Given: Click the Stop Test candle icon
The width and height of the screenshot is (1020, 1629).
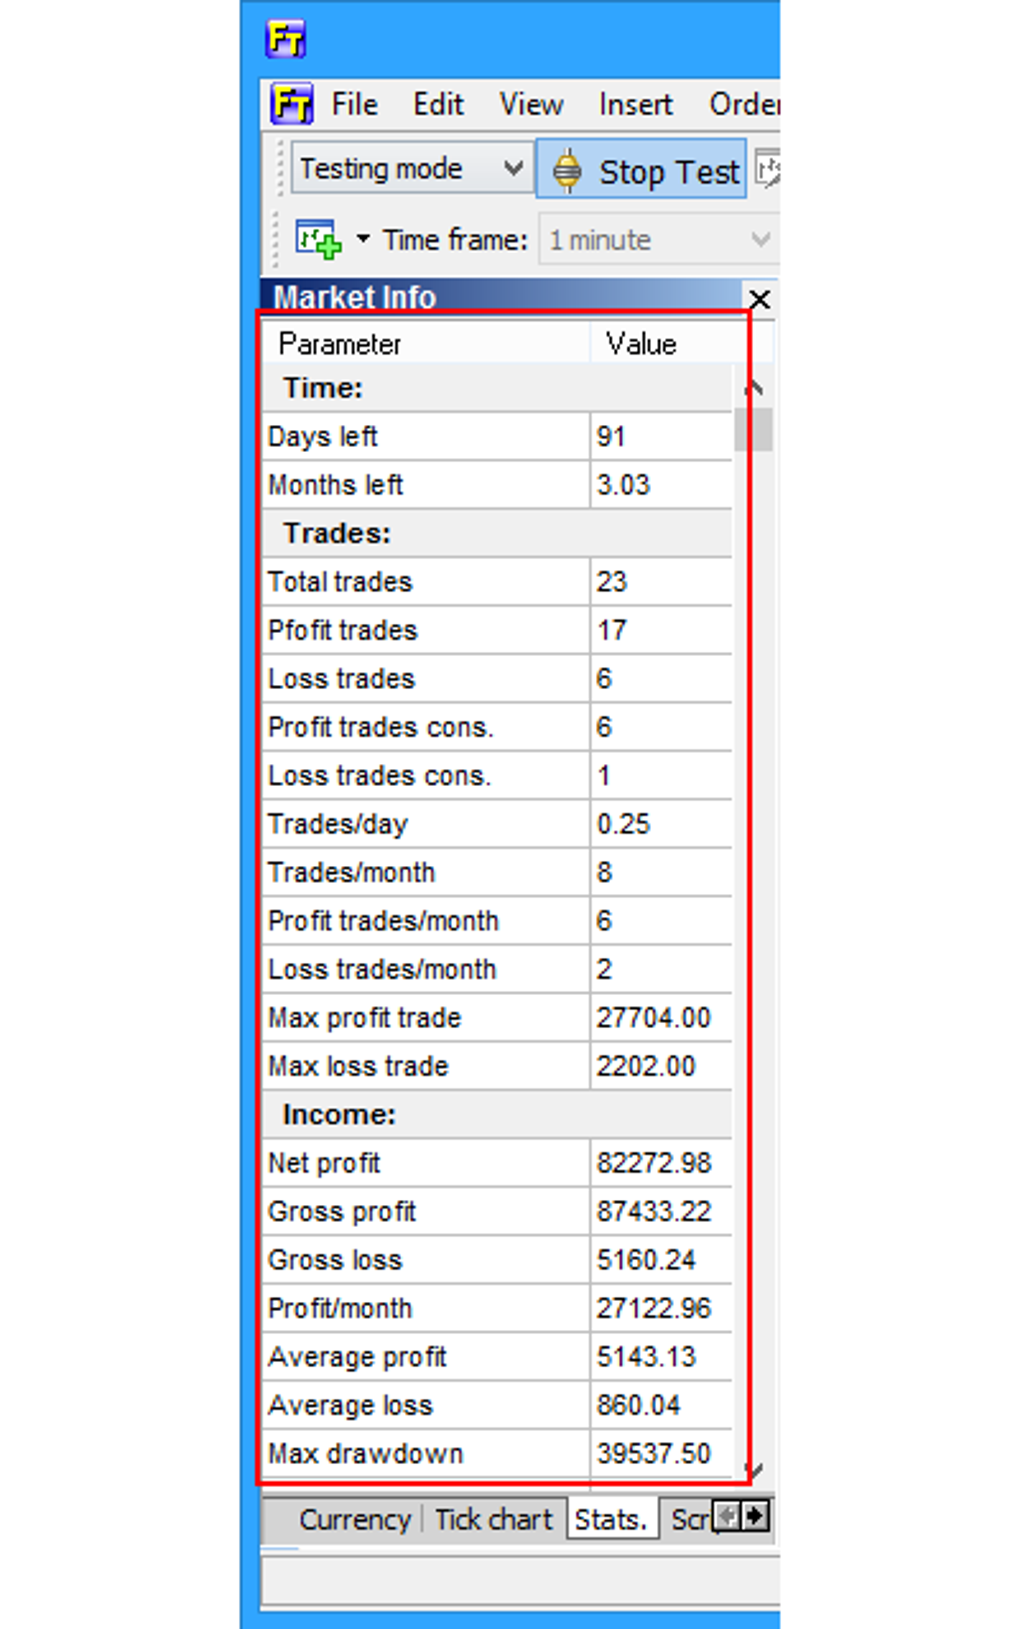Looking at the screenshot, I should (x=567, y=170).
